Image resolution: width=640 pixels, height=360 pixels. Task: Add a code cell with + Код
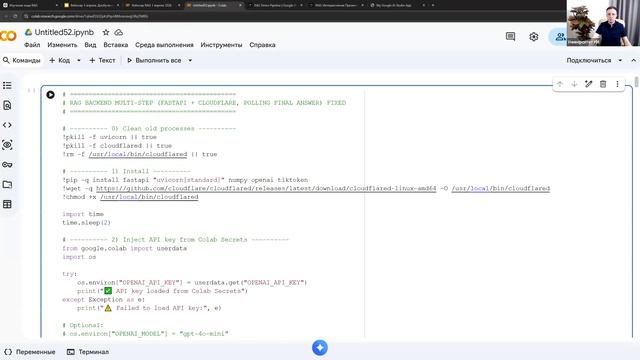pos(60,60)
